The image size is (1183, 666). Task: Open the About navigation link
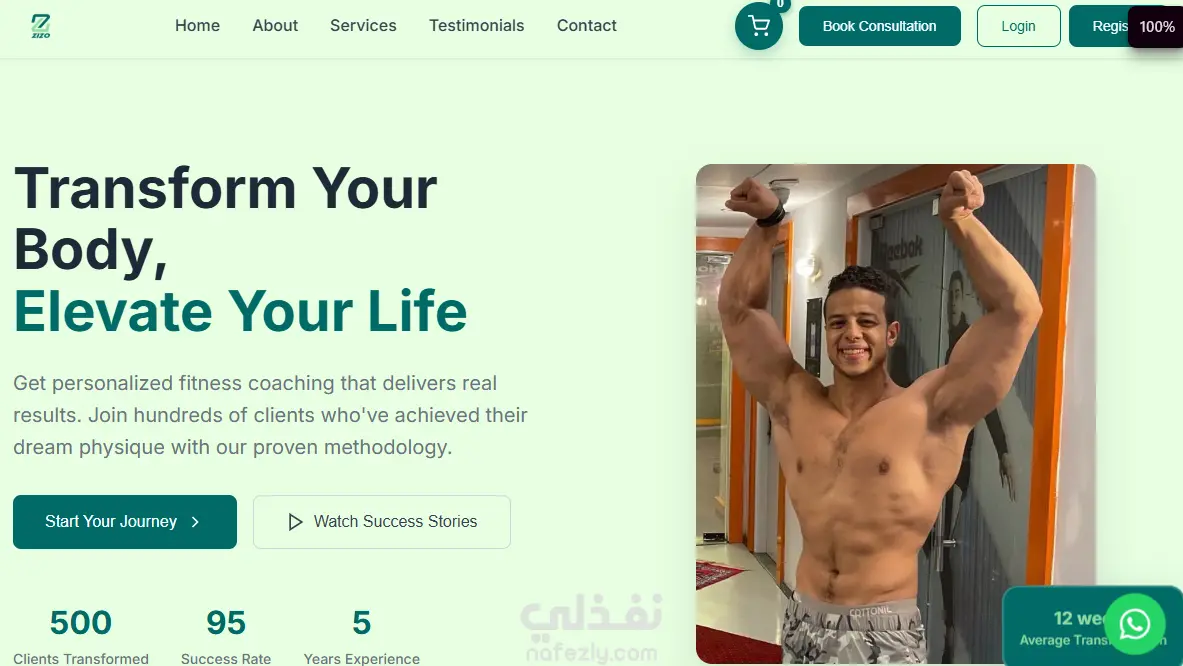275,26
